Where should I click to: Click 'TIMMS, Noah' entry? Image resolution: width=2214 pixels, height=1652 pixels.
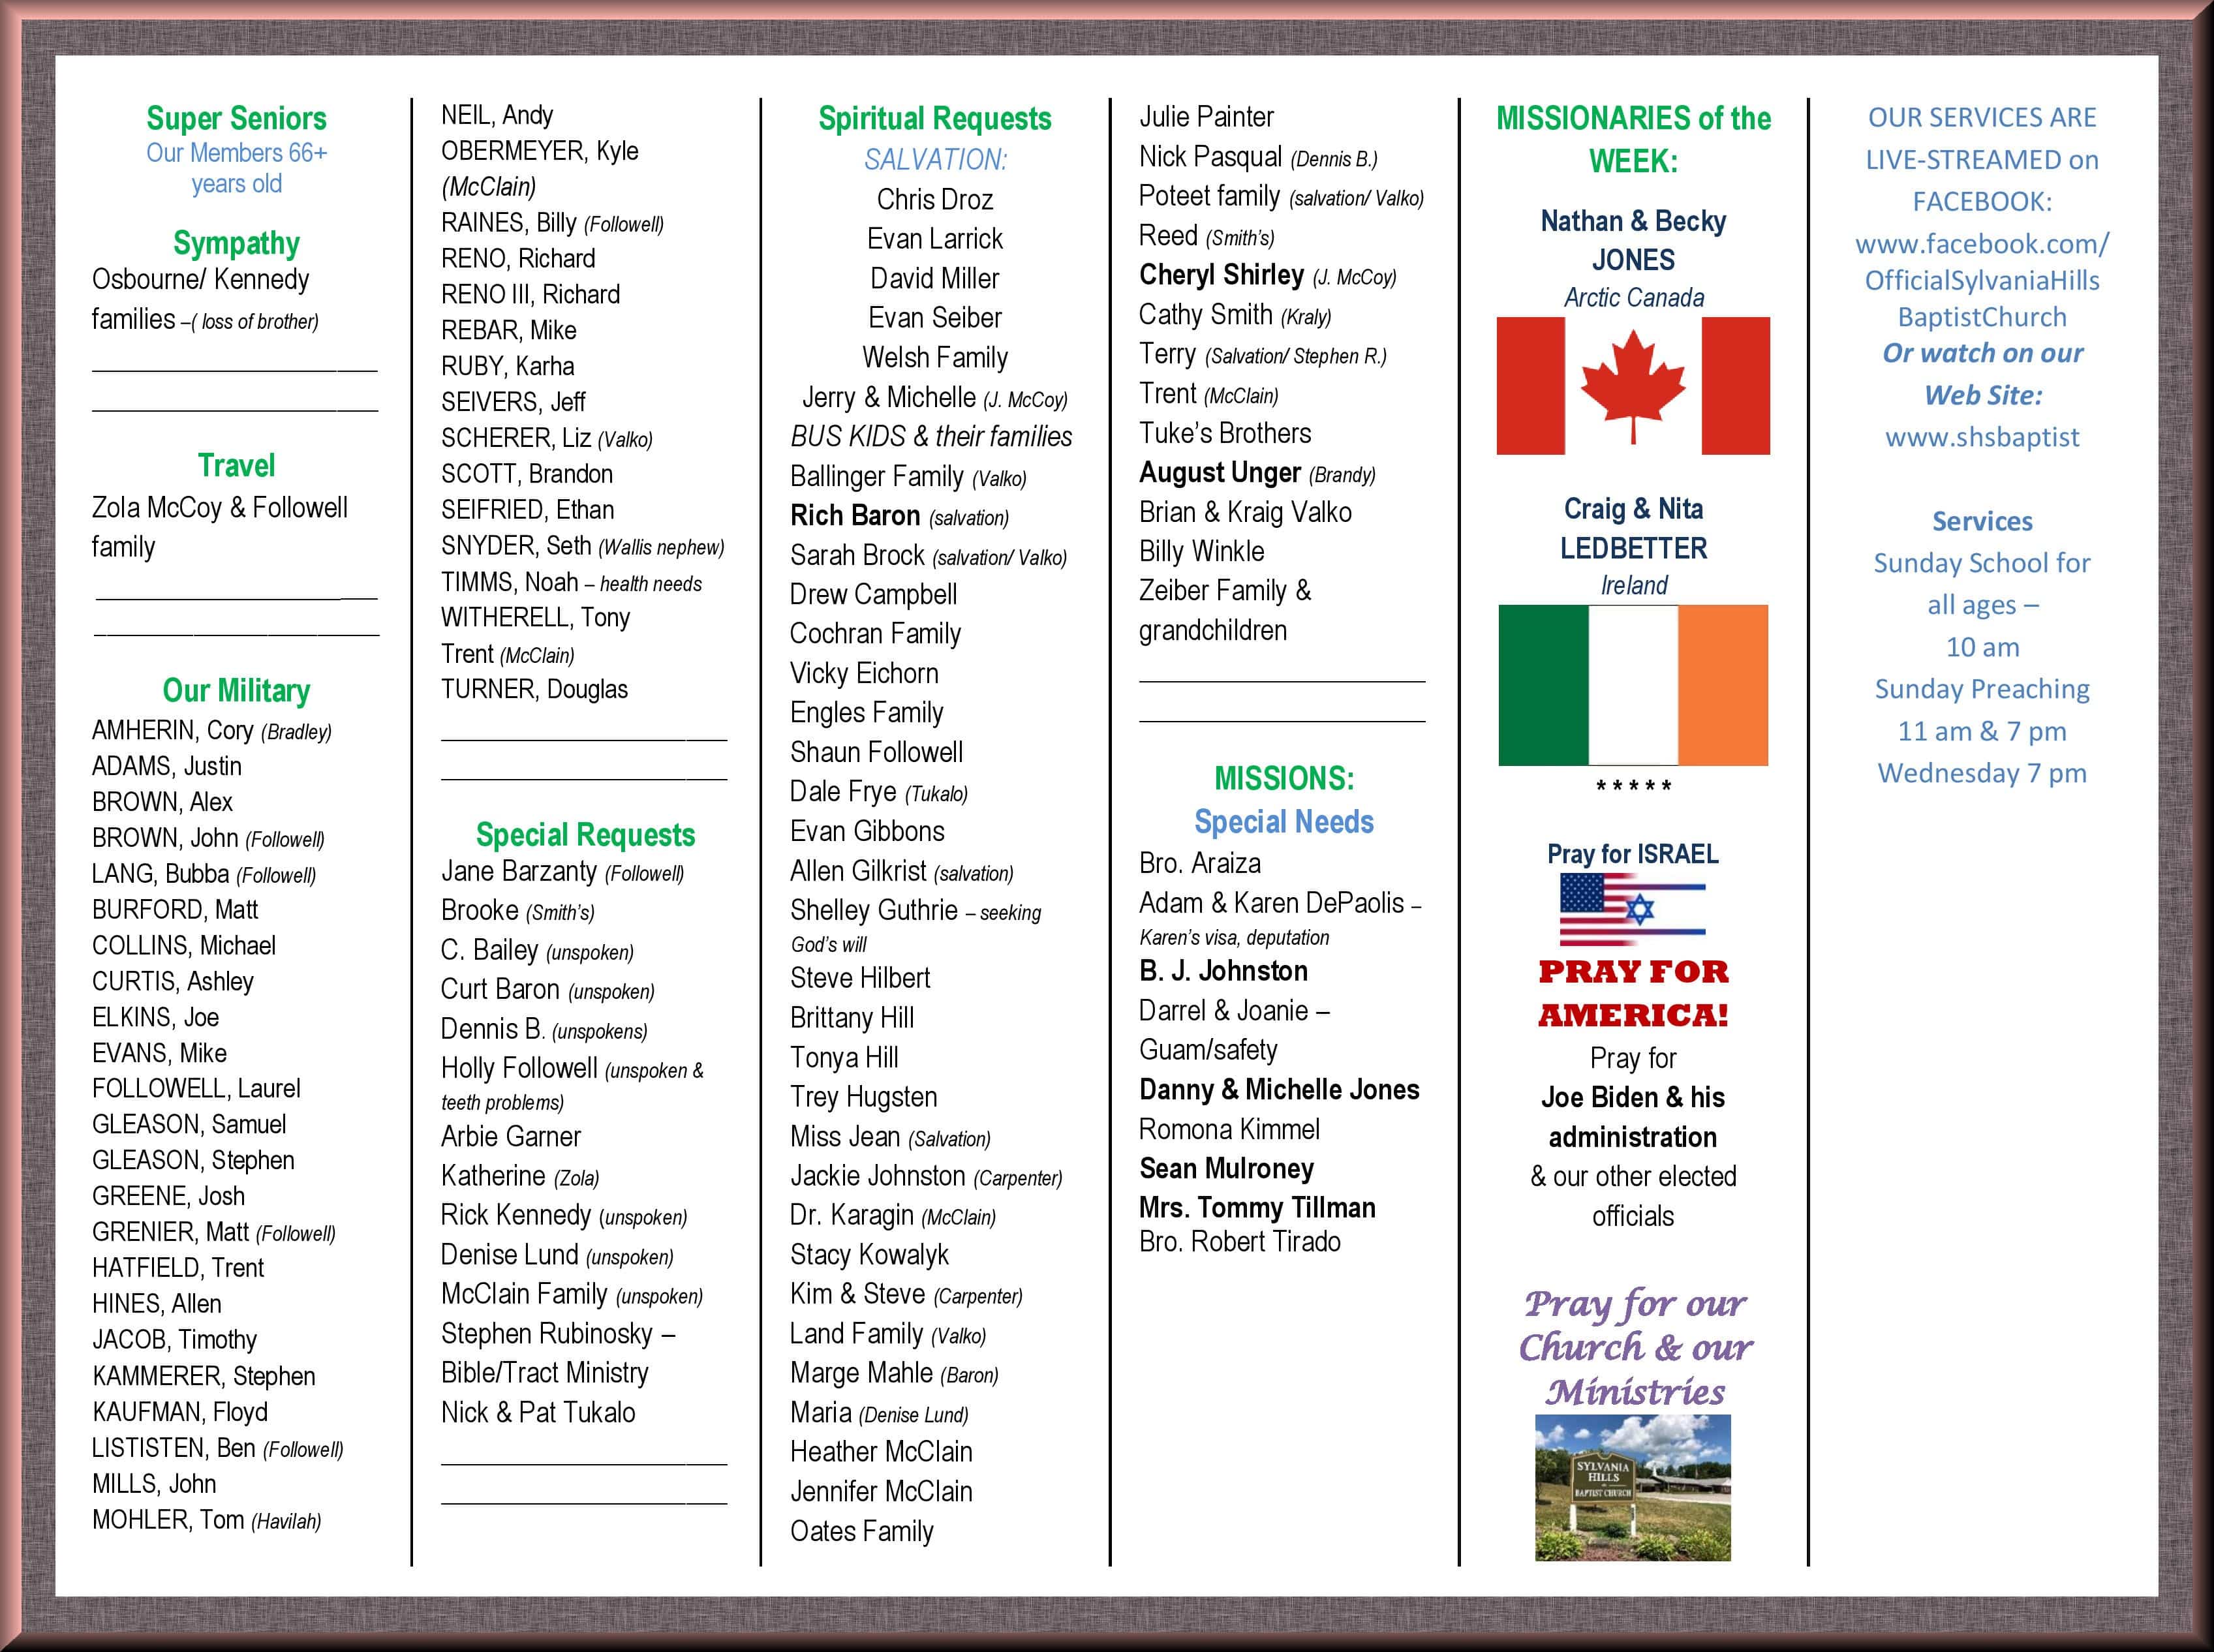tap(510, 582)
